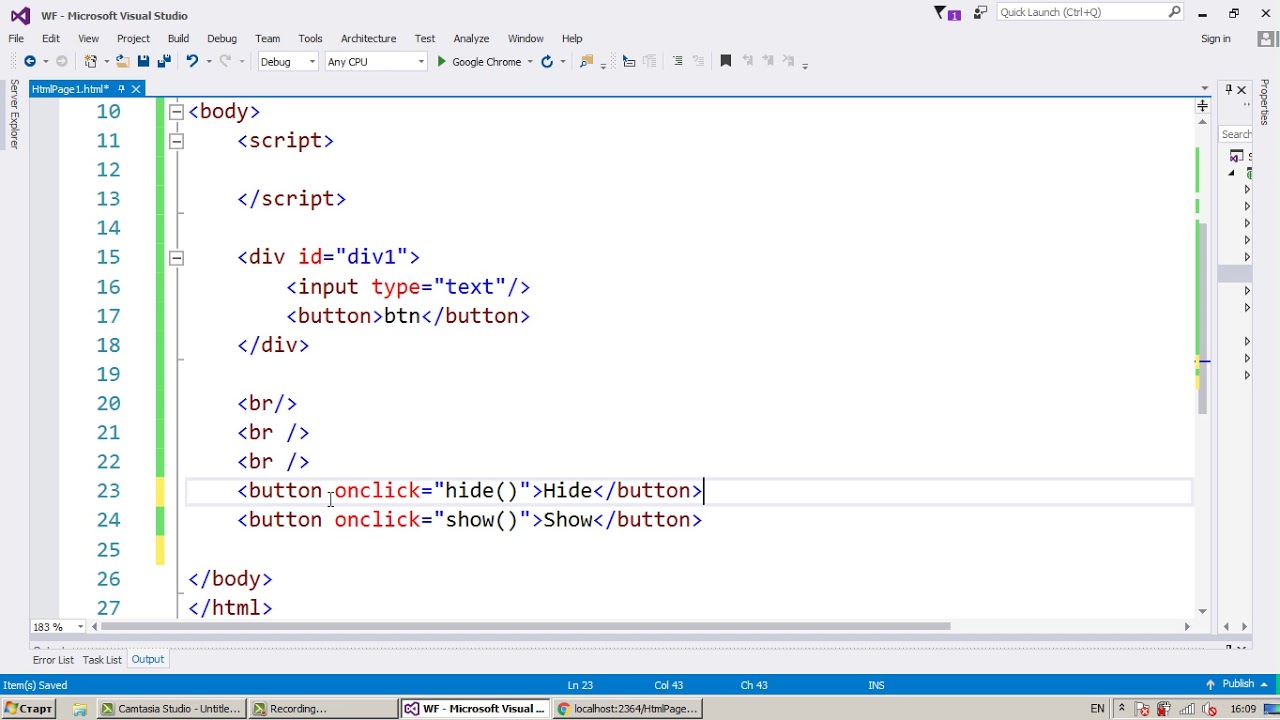Click the vertical scrollbar down arrow
1280x720 pixels.
[1203, 611]
